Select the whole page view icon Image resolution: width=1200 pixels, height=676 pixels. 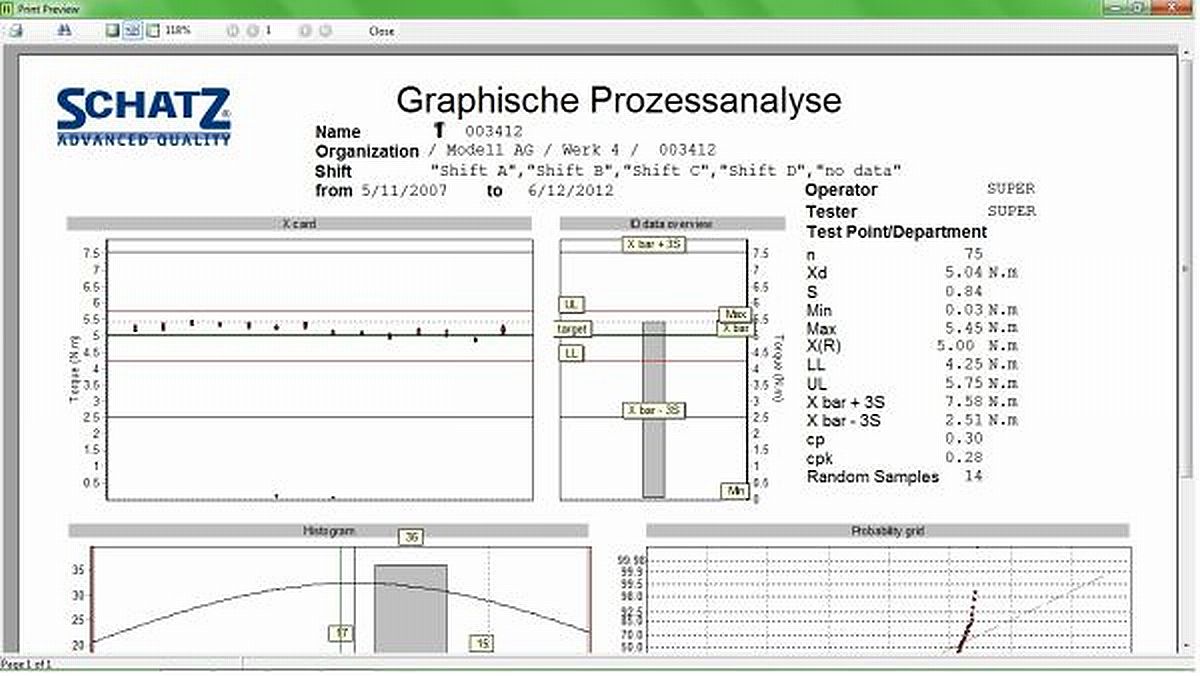click(x=113, y=31)
